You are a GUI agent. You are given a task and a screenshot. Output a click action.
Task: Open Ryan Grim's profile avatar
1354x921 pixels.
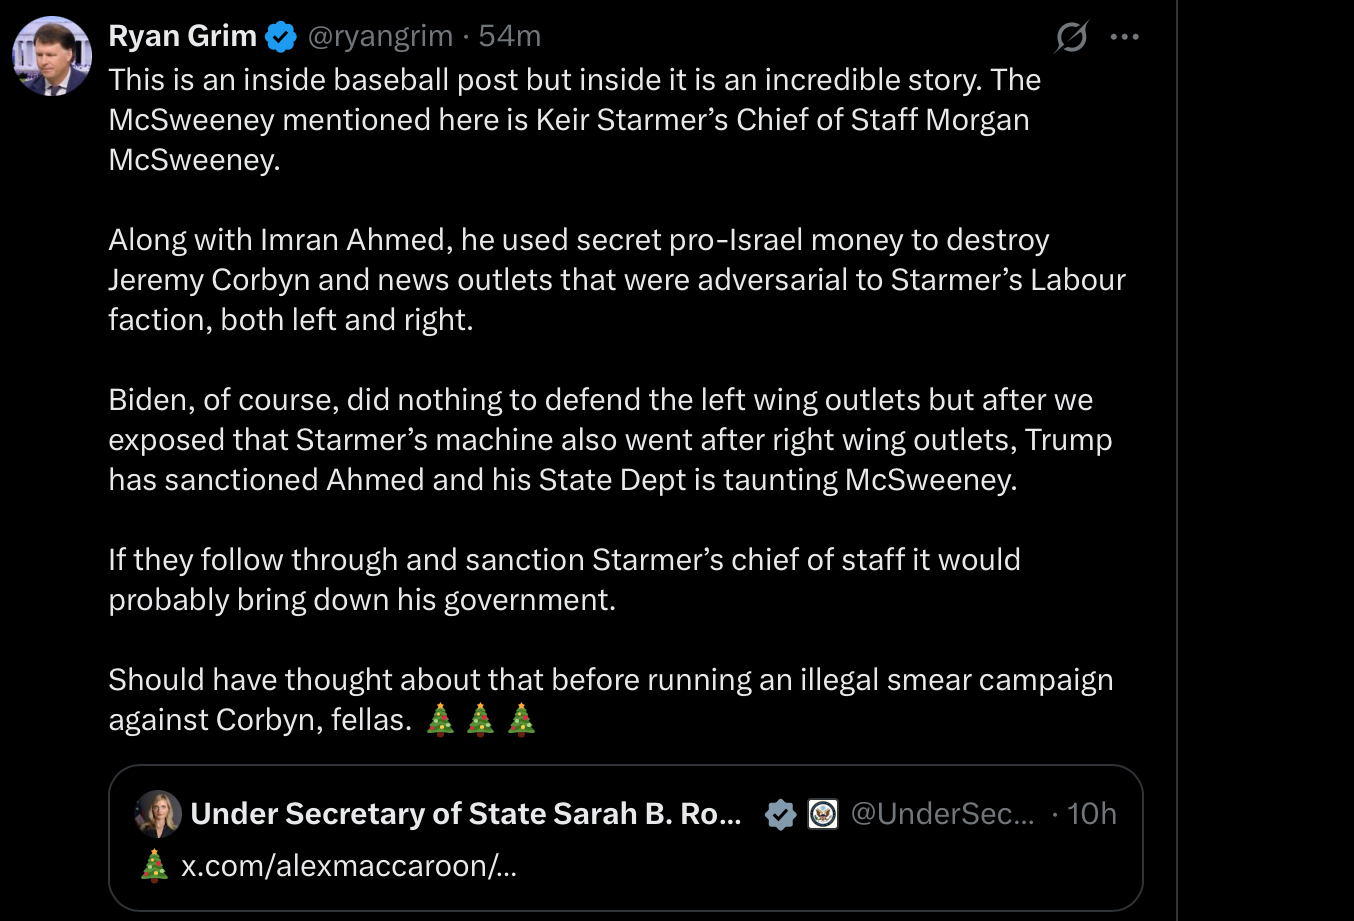pos(52,56)
